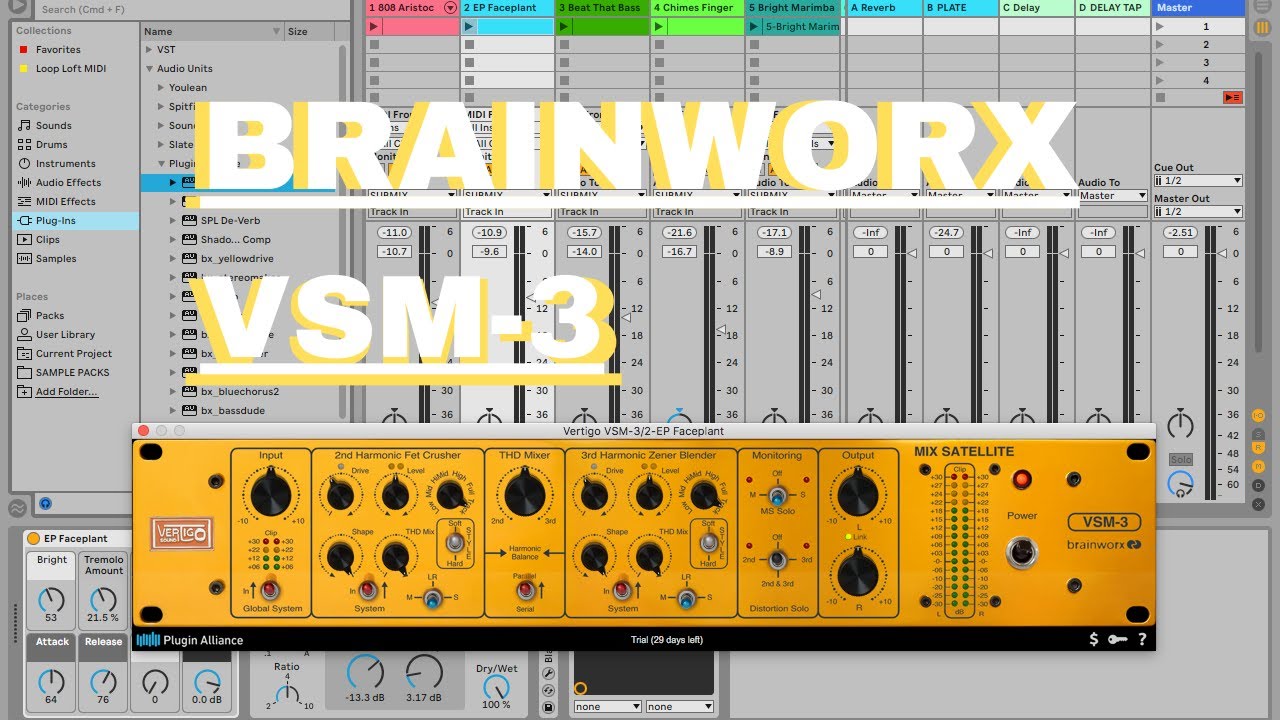This screenshot has width=1280, height=720.
Task: Launch clip in 808 Aristoc track
Action: (374, 27)
